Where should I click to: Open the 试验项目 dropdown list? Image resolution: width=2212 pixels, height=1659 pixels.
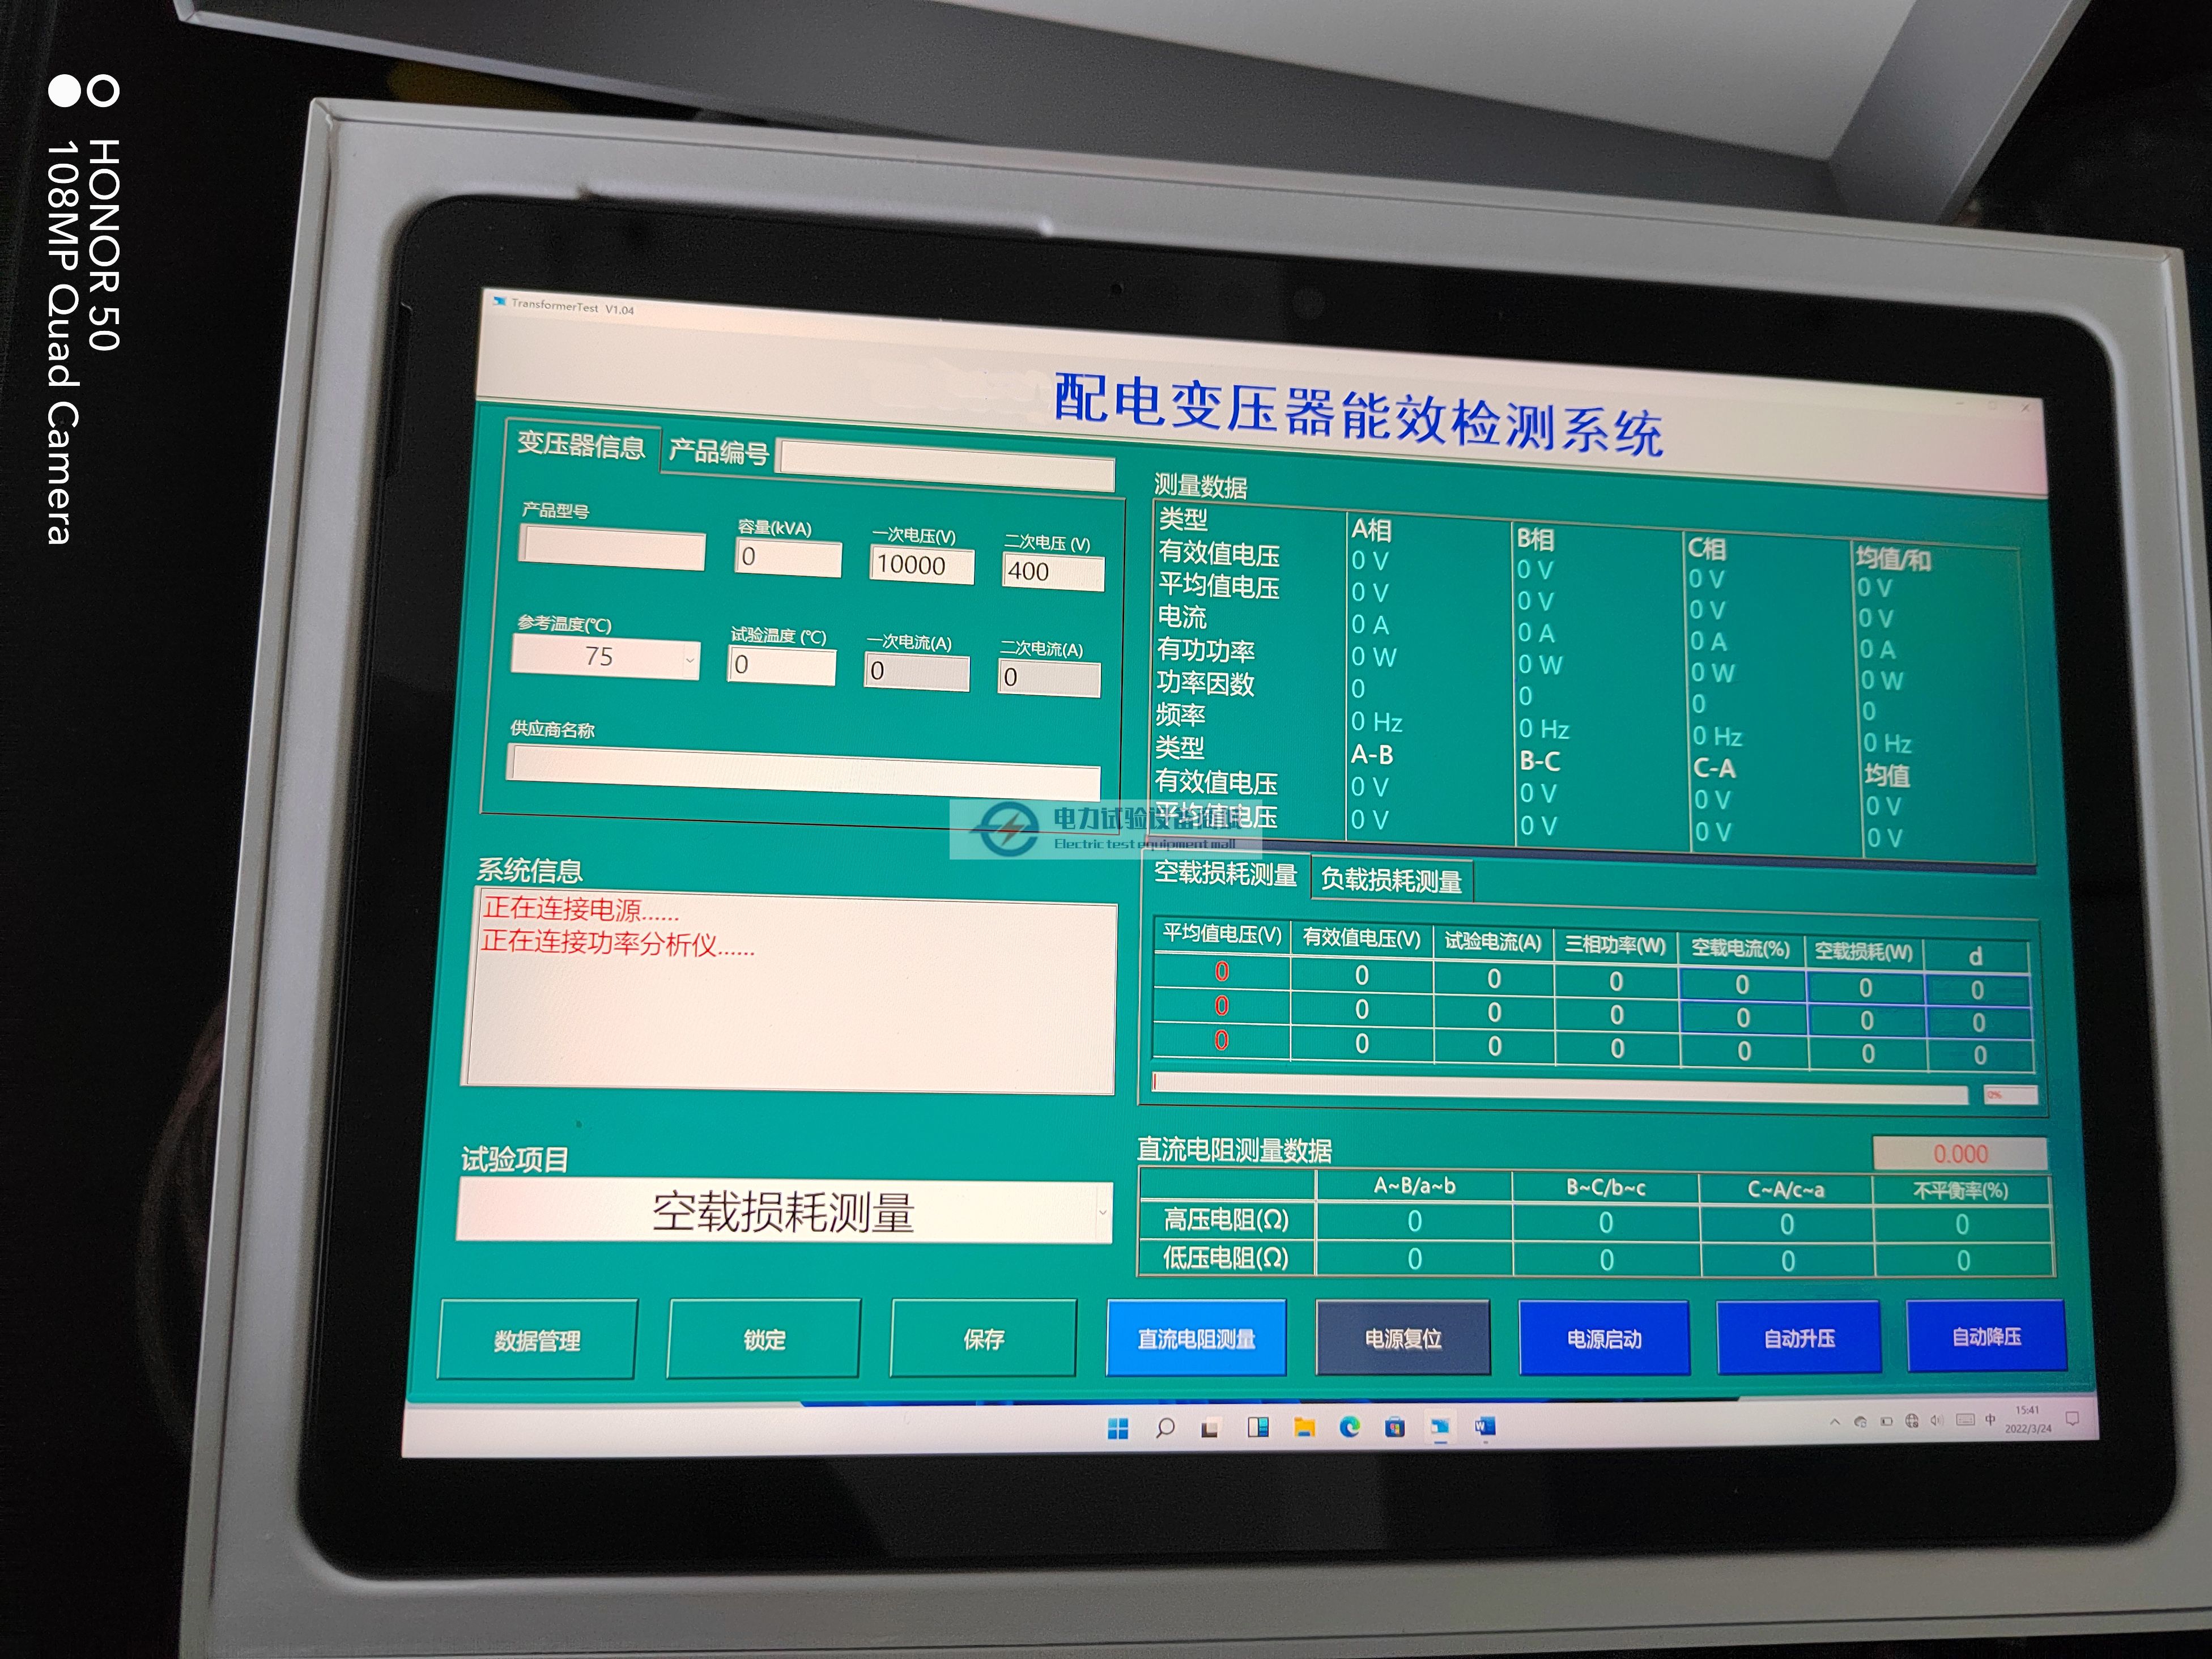tap(1102, 1213)
